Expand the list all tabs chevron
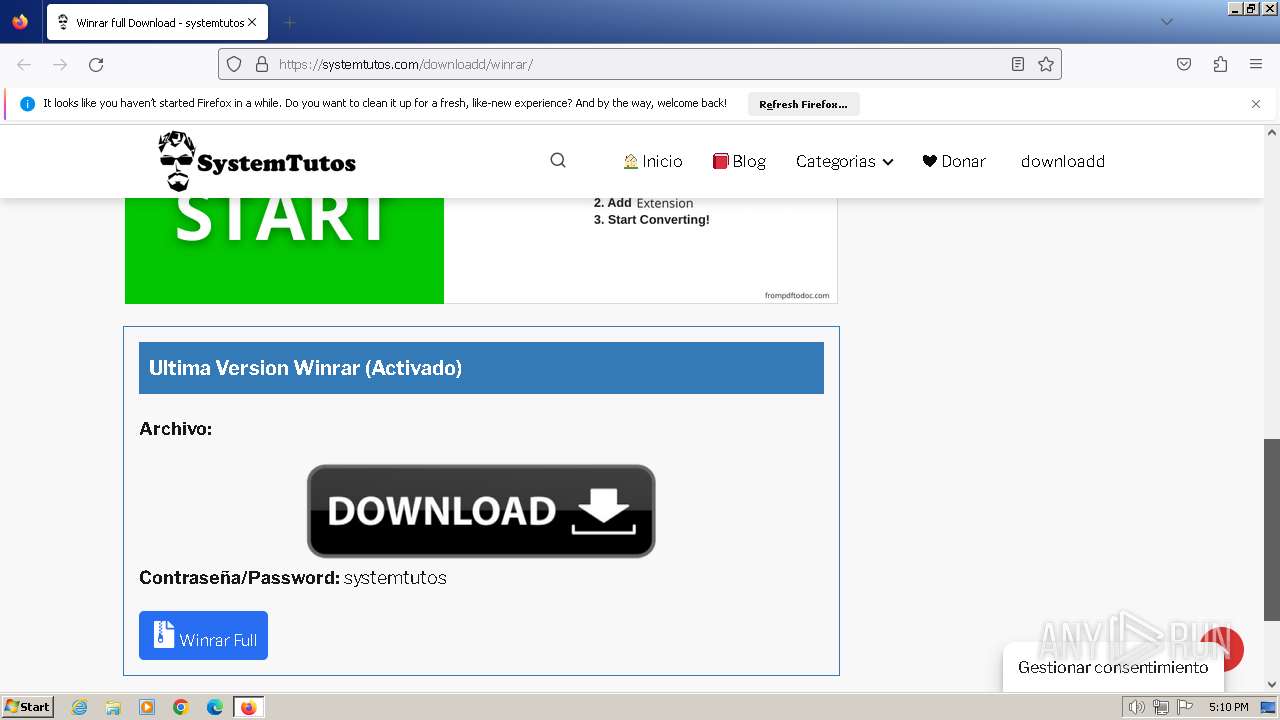 click(x=1167, y=22)
